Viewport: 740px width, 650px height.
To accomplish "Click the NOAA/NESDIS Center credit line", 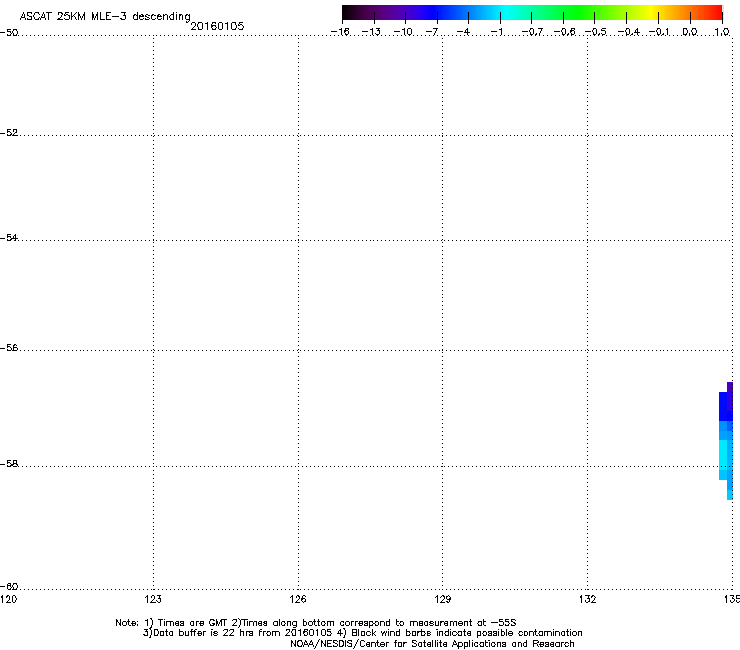I will pyautogui.click(x=432, y=643).
